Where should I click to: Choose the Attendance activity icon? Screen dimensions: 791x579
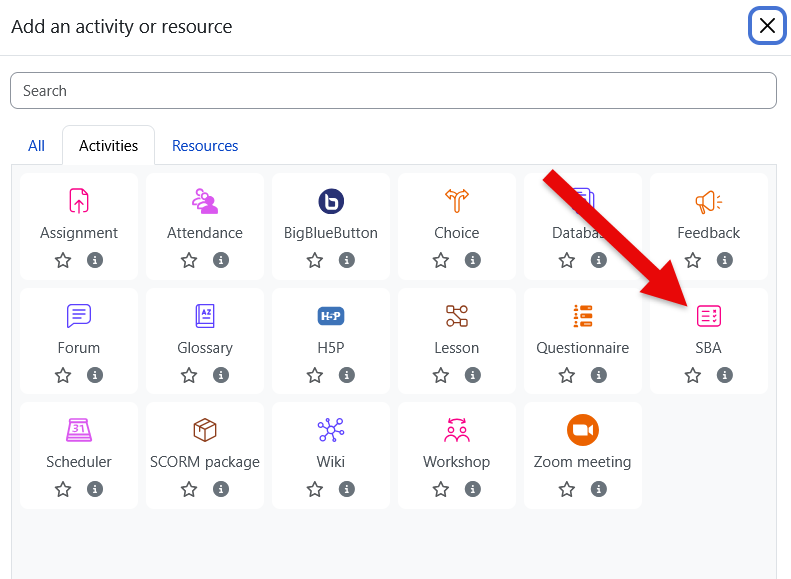tap(205, 201)
